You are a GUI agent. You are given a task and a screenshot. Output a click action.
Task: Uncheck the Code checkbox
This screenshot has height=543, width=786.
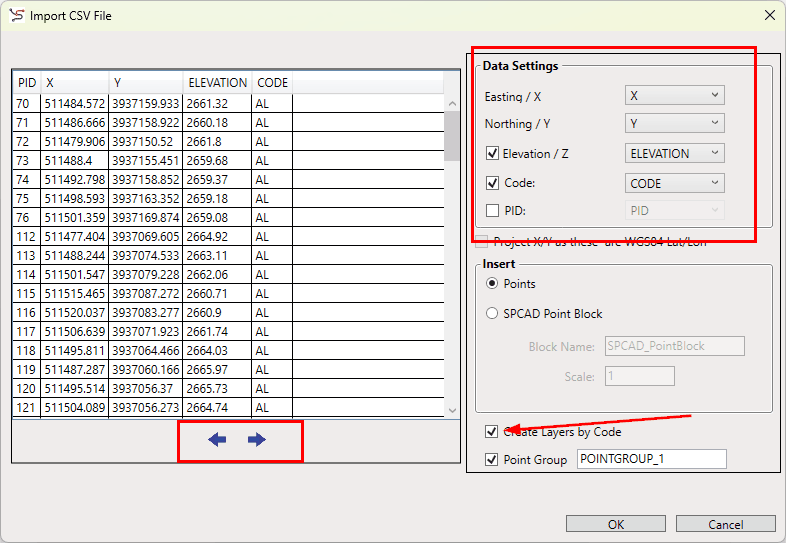pyautogui.click(x=492, y=184)
